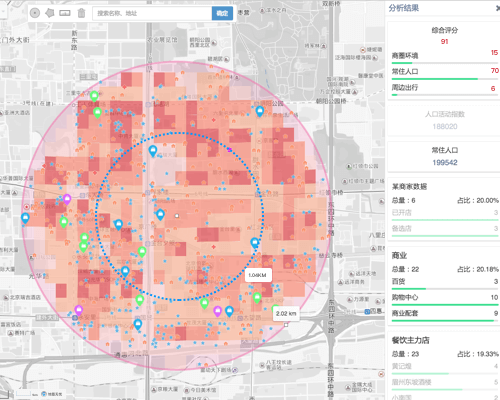Click the 1.04KM radius label
This screenshot has height=400, width=500.
point(258,275)
